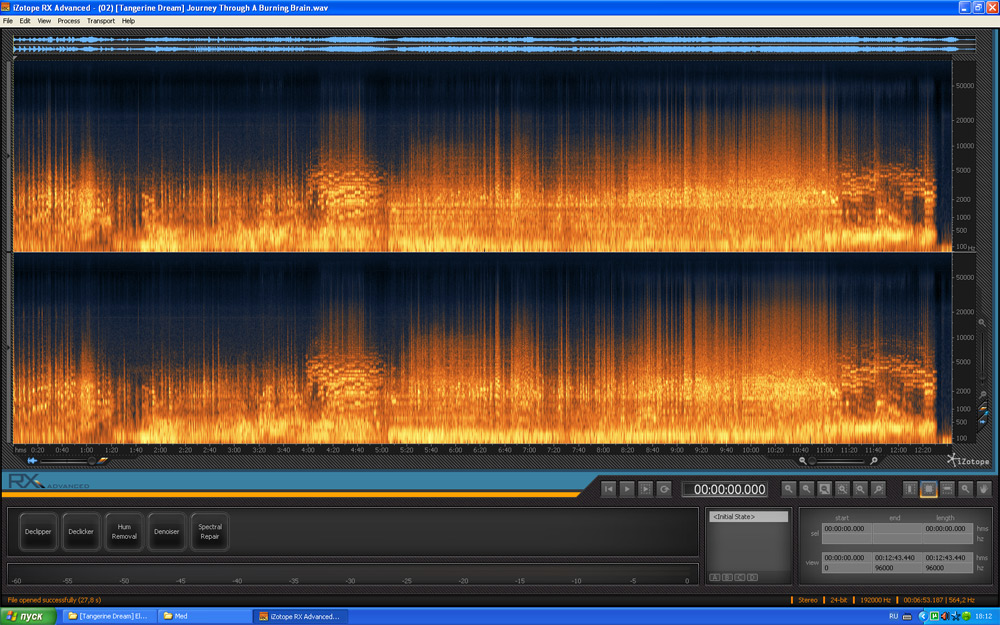Open the Transport menu
Screen dimensions: 1000x625
click(x=100, y=20)
